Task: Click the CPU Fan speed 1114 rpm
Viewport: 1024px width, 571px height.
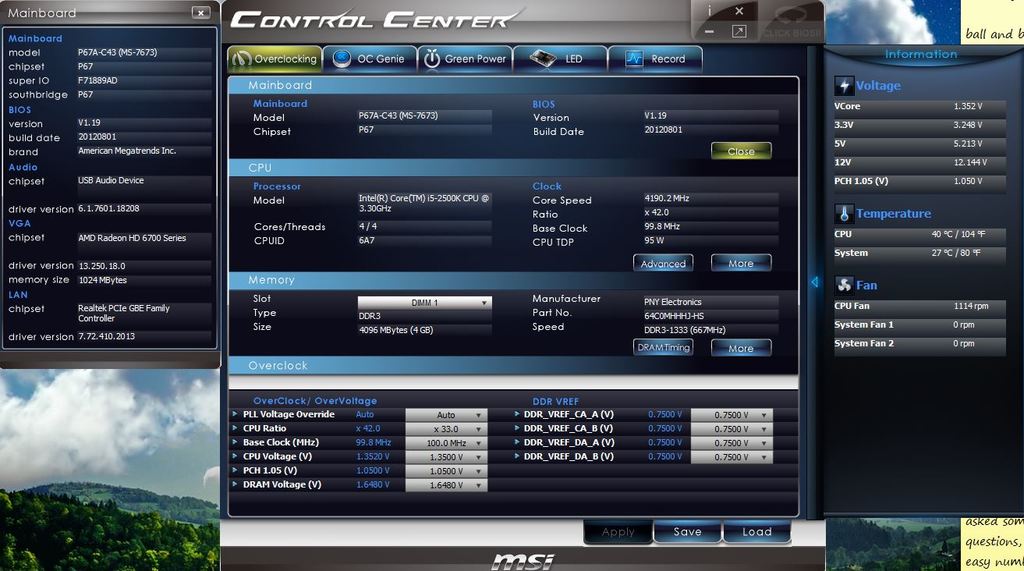Action: tap(970, 306)
